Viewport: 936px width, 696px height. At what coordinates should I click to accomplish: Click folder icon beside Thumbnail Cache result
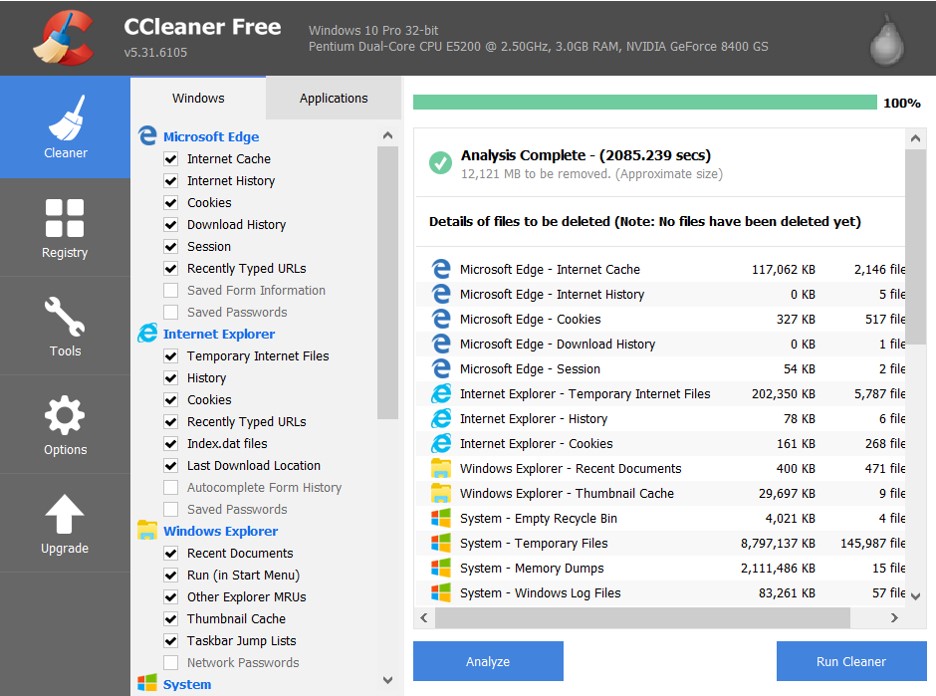pyautogui.click(x=441, y=493)
